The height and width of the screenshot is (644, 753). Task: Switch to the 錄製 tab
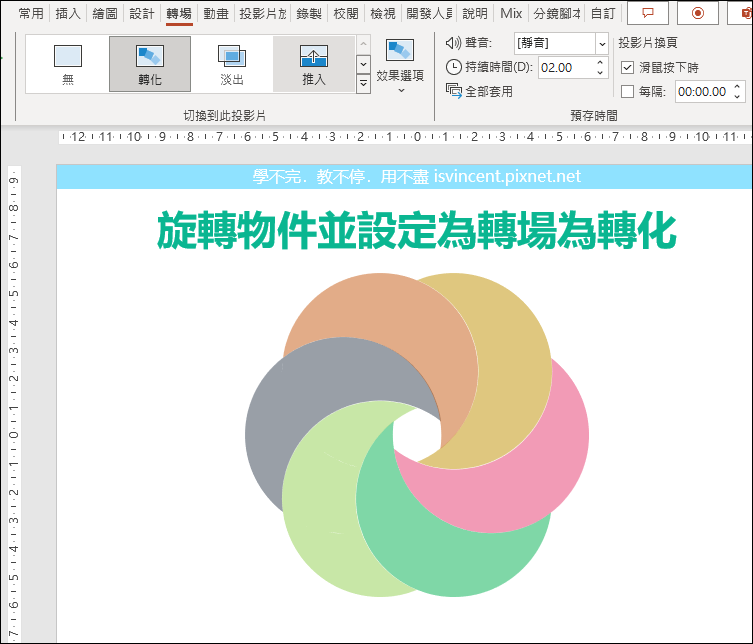(309, 13)
